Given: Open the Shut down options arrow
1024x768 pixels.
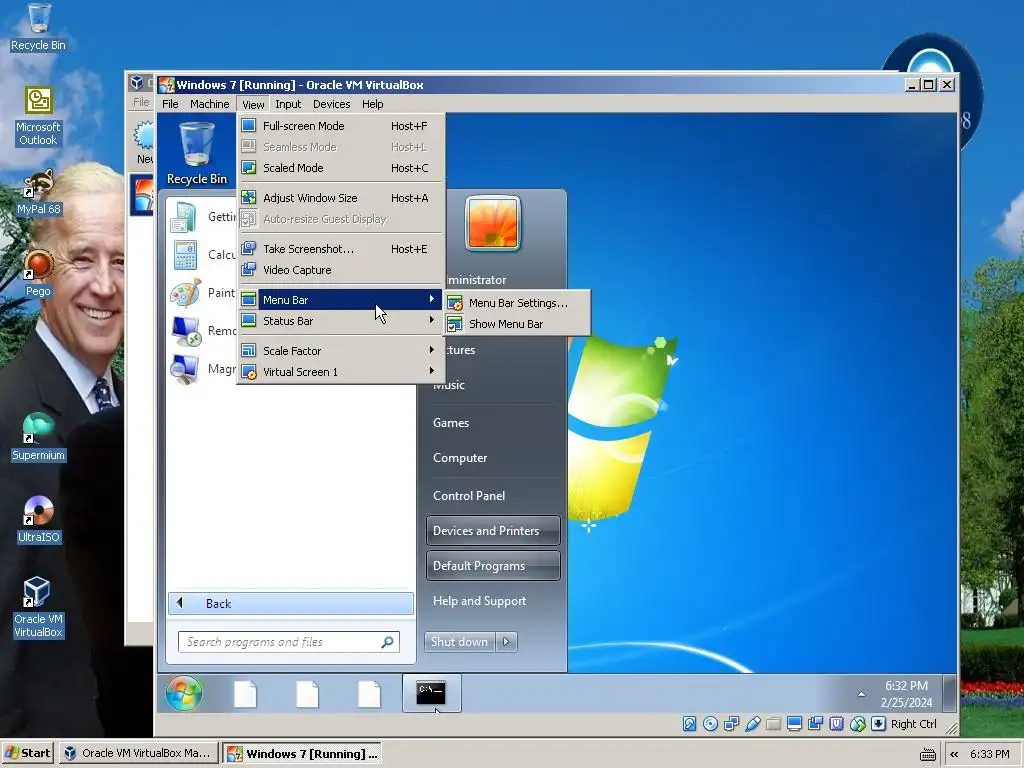Looking at the screenshot, I should click(x=506, y=642).
